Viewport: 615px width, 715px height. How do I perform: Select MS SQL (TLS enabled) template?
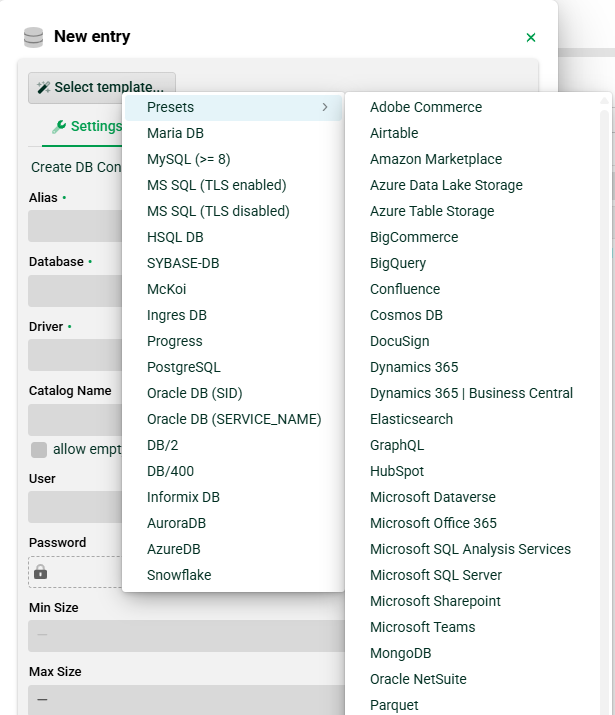[233, 185]
